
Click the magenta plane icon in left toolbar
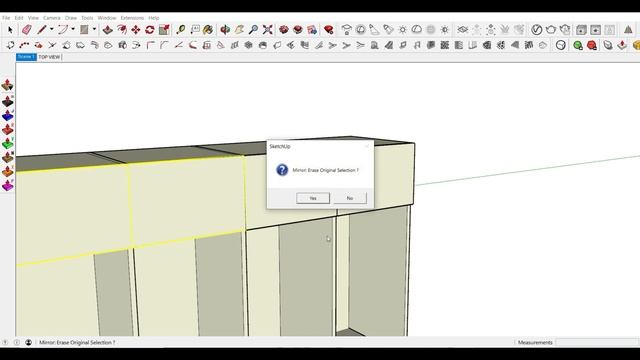point(7,186)
